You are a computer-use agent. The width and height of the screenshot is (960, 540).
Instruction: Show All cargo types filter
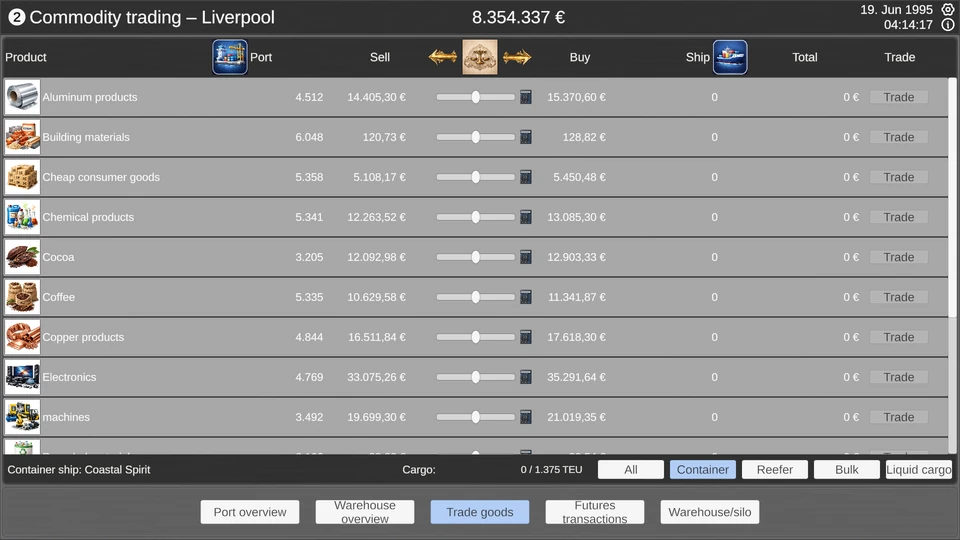(x=631, y=470)
